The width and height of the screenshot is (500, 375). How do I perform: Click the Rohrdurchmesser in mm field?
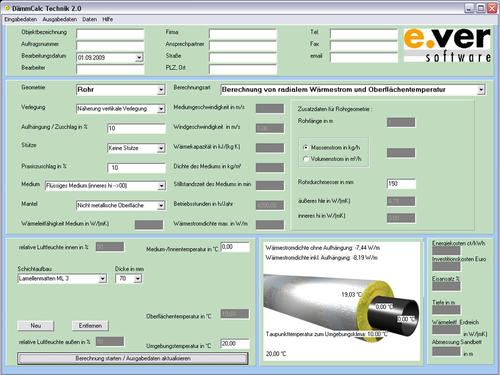[401, 184]
